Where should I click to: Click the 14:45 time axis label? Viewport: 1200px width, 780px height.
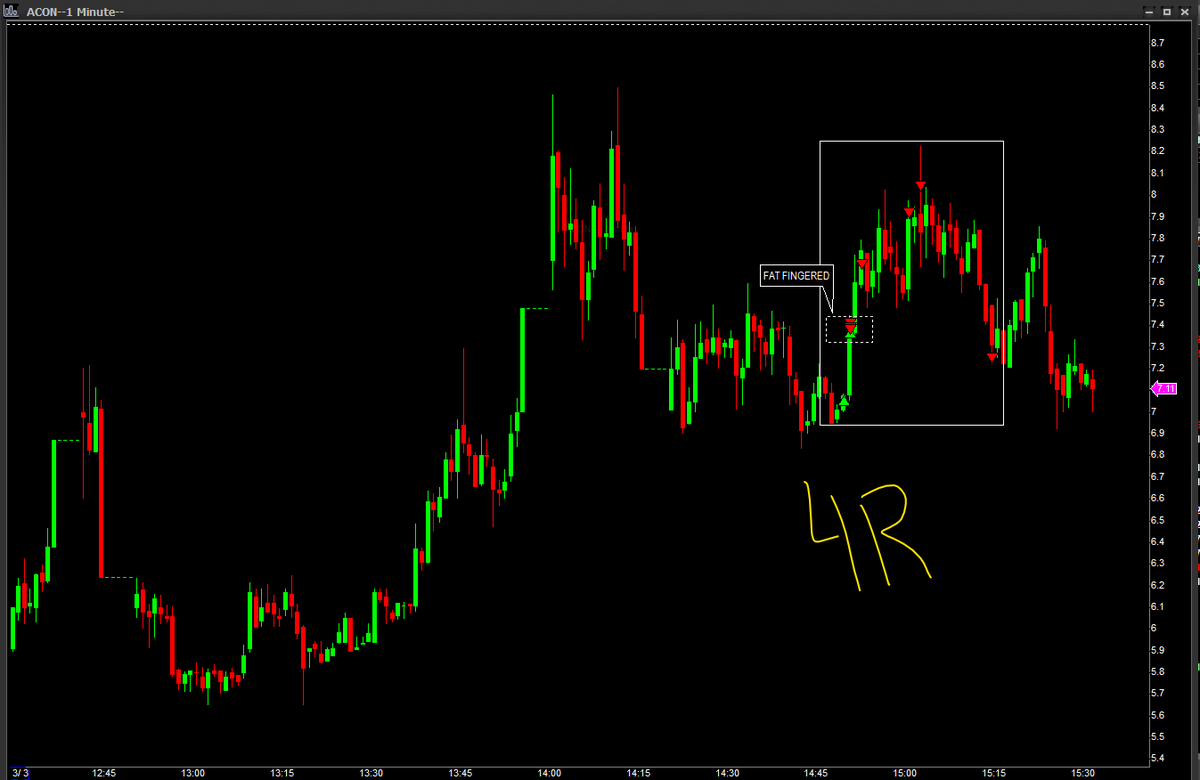click(x=816, y=773)
